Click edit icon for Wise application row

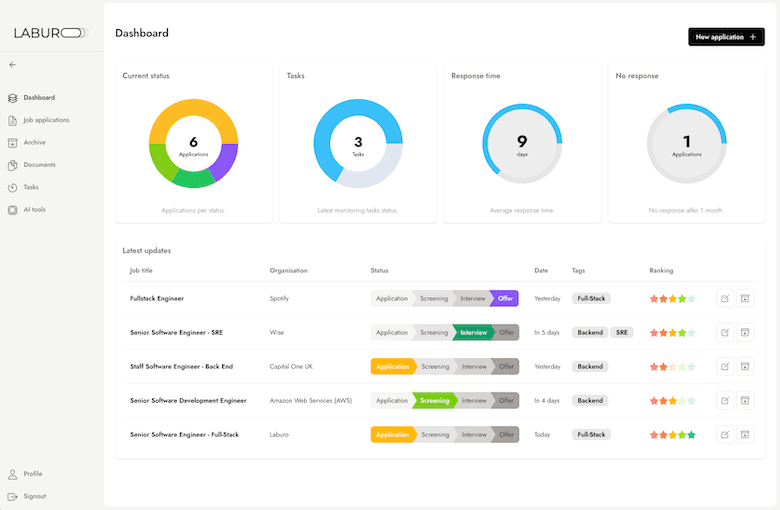(x=725, y=332)
